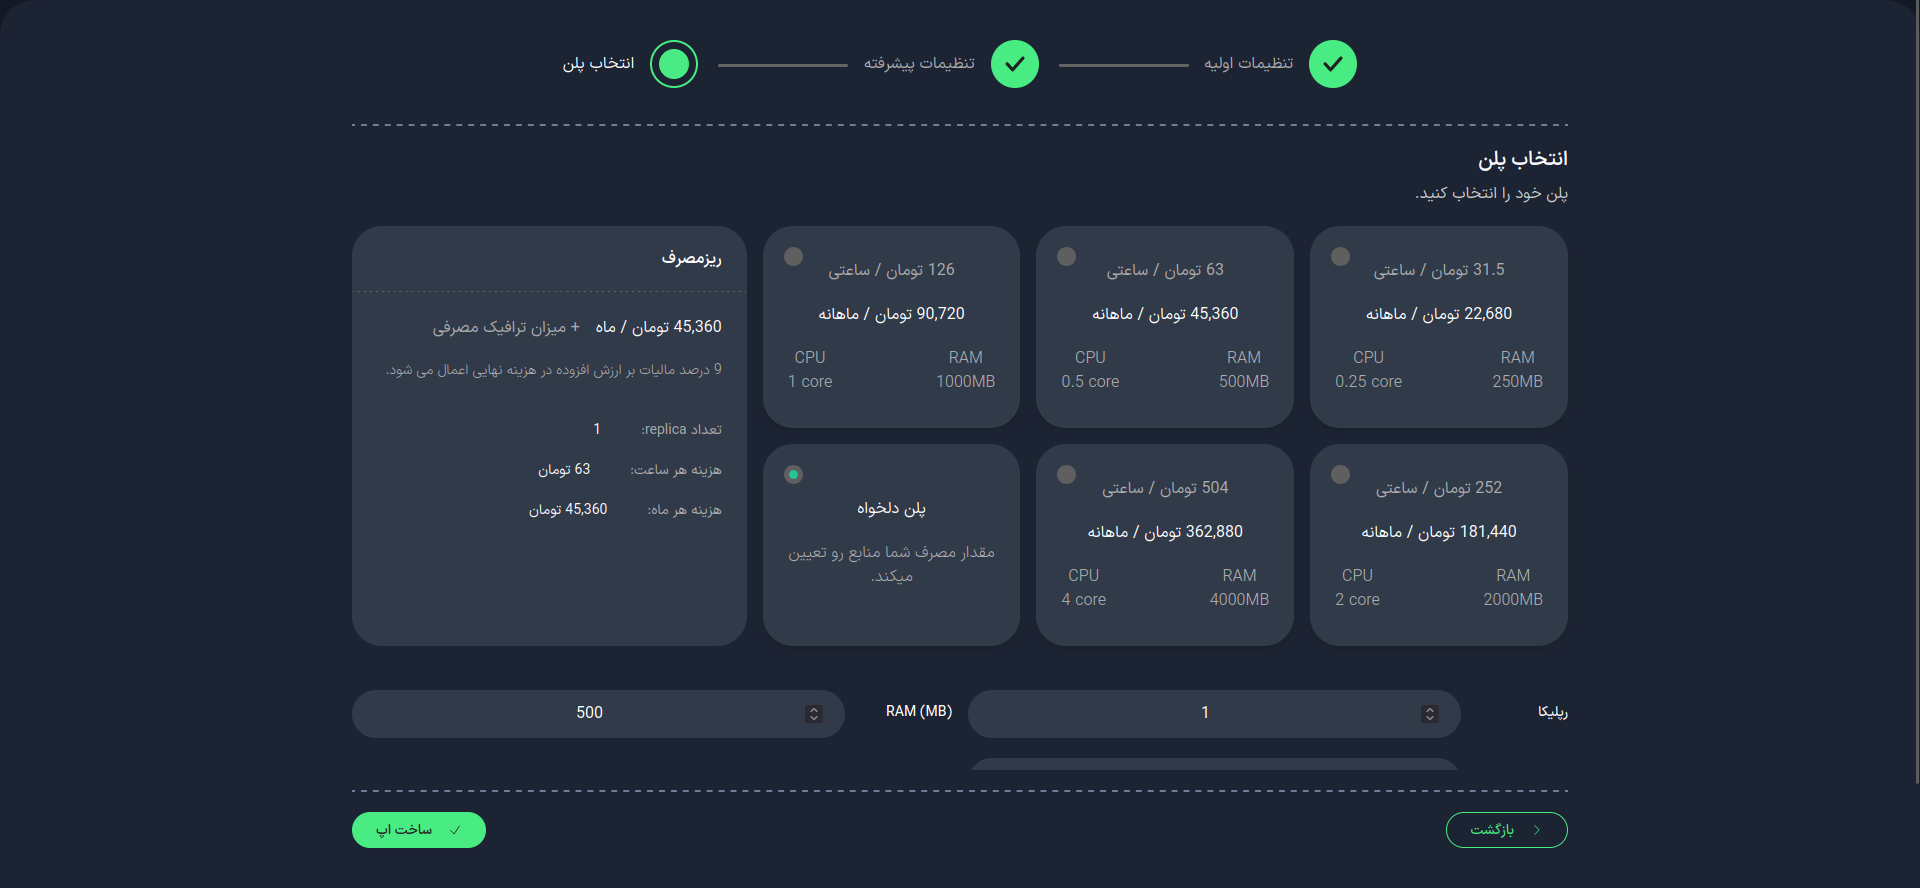1920x888 pixels.
Task: Click the 1 core CPU value
Action: pyautogui.click(x=810, y=382)
